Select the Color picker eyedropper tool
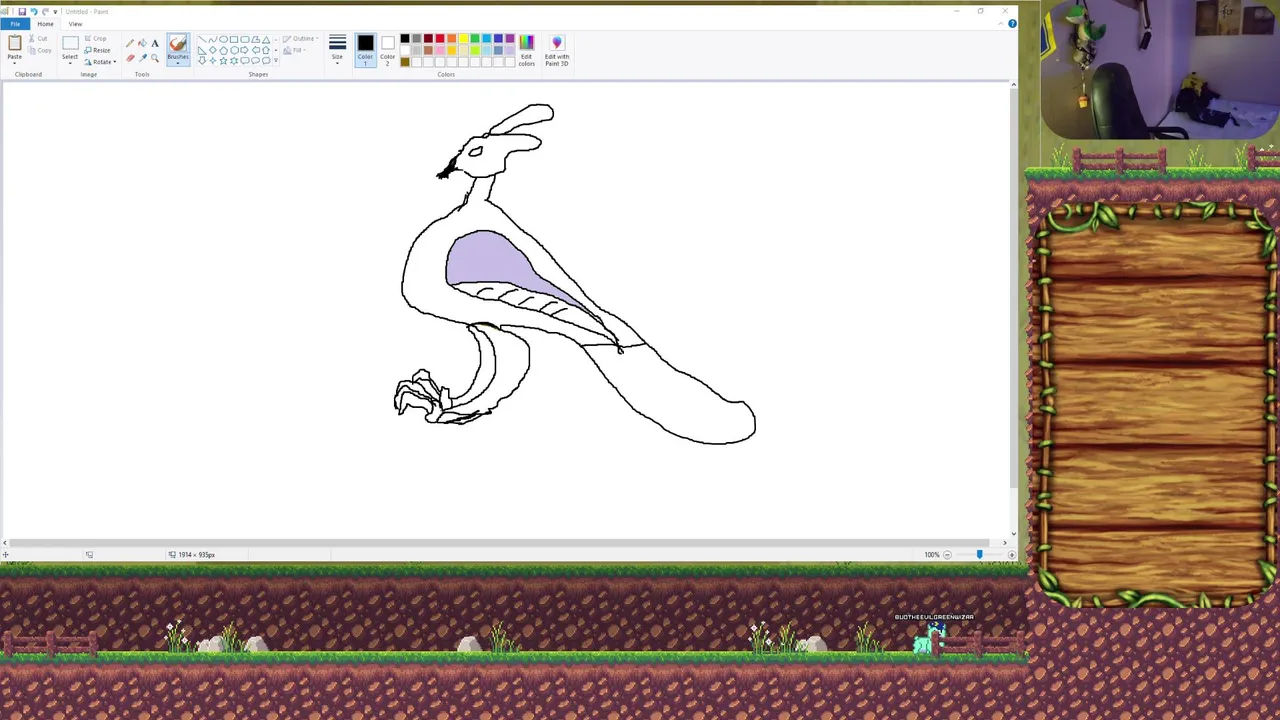The height and width of the screenshot is (720, 1280). tap(142, 58)
